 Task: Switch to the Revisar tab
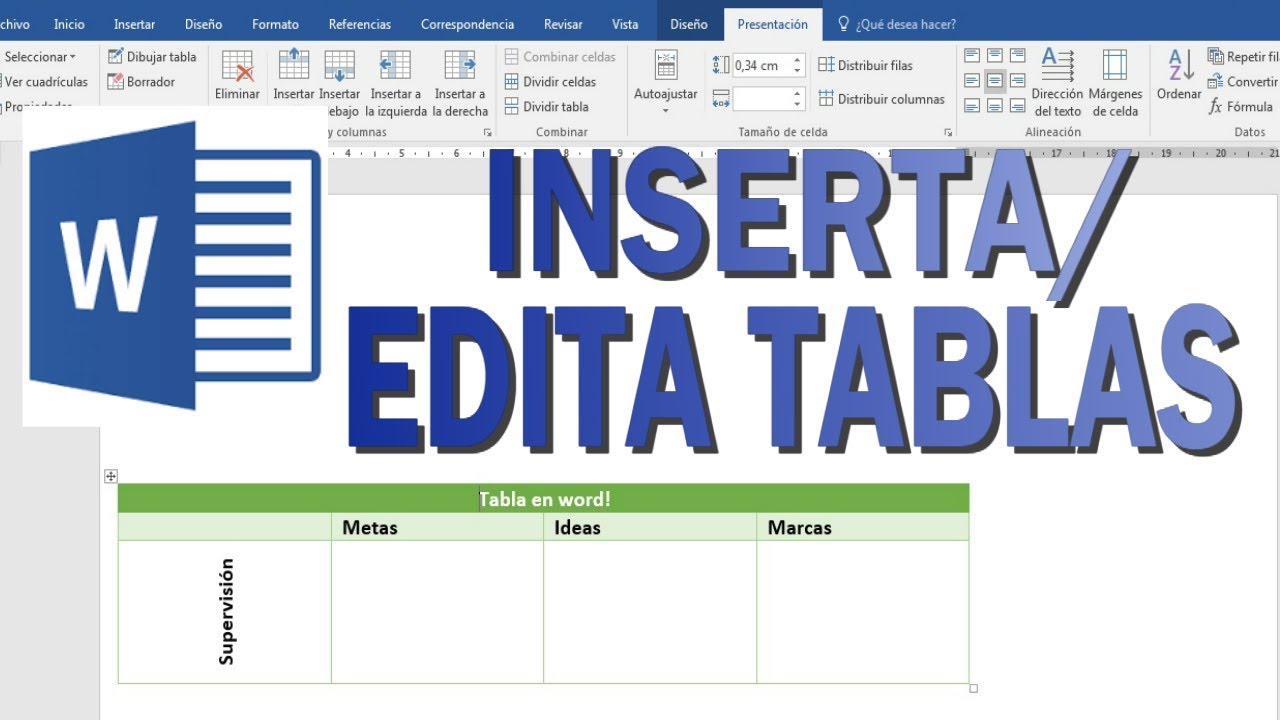coord(563,24)
